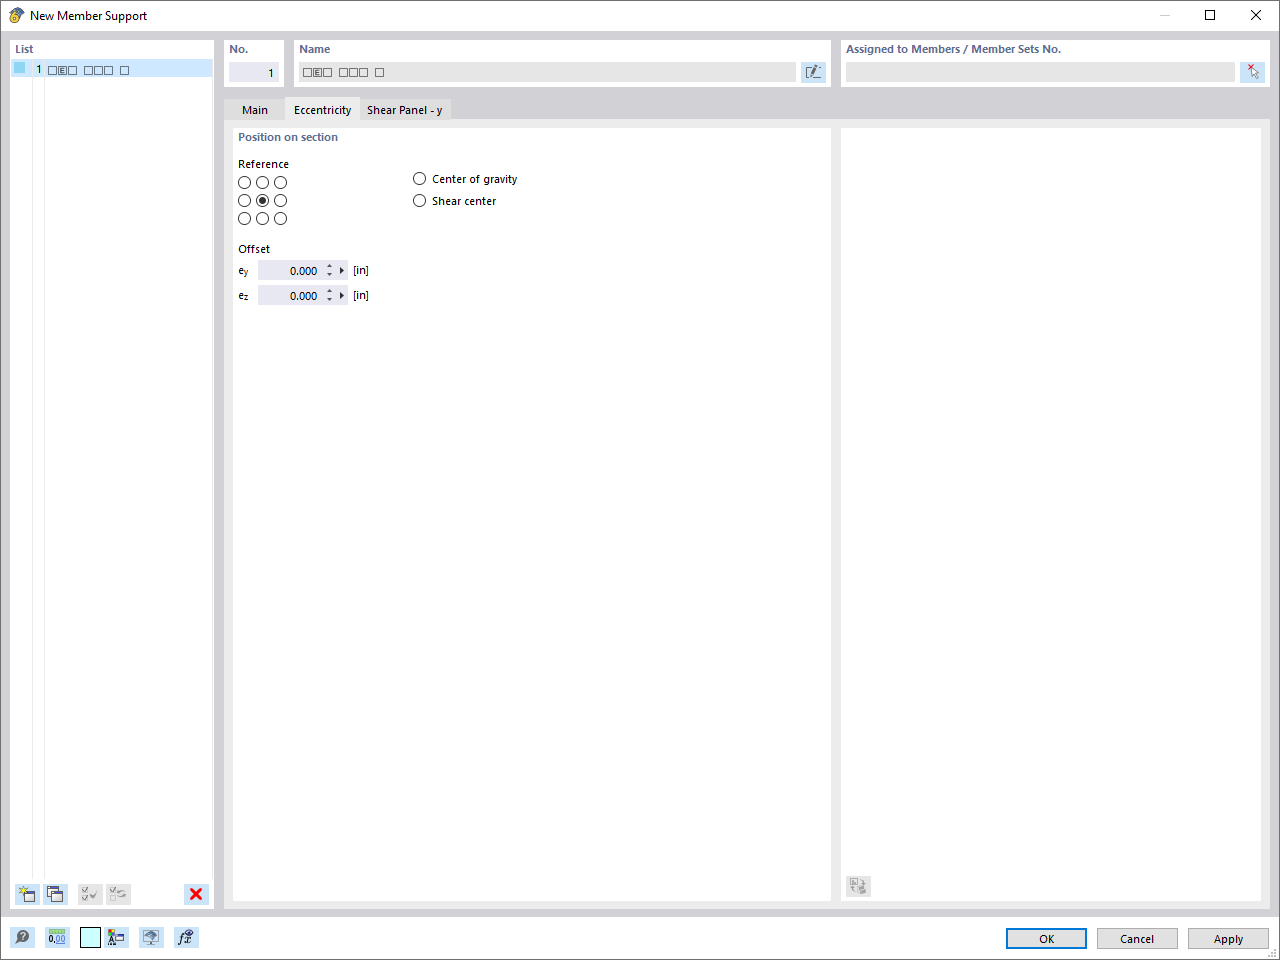Create a new member support entry
This screenshot has width=1280, height=960.
click(x=26, y=894)
